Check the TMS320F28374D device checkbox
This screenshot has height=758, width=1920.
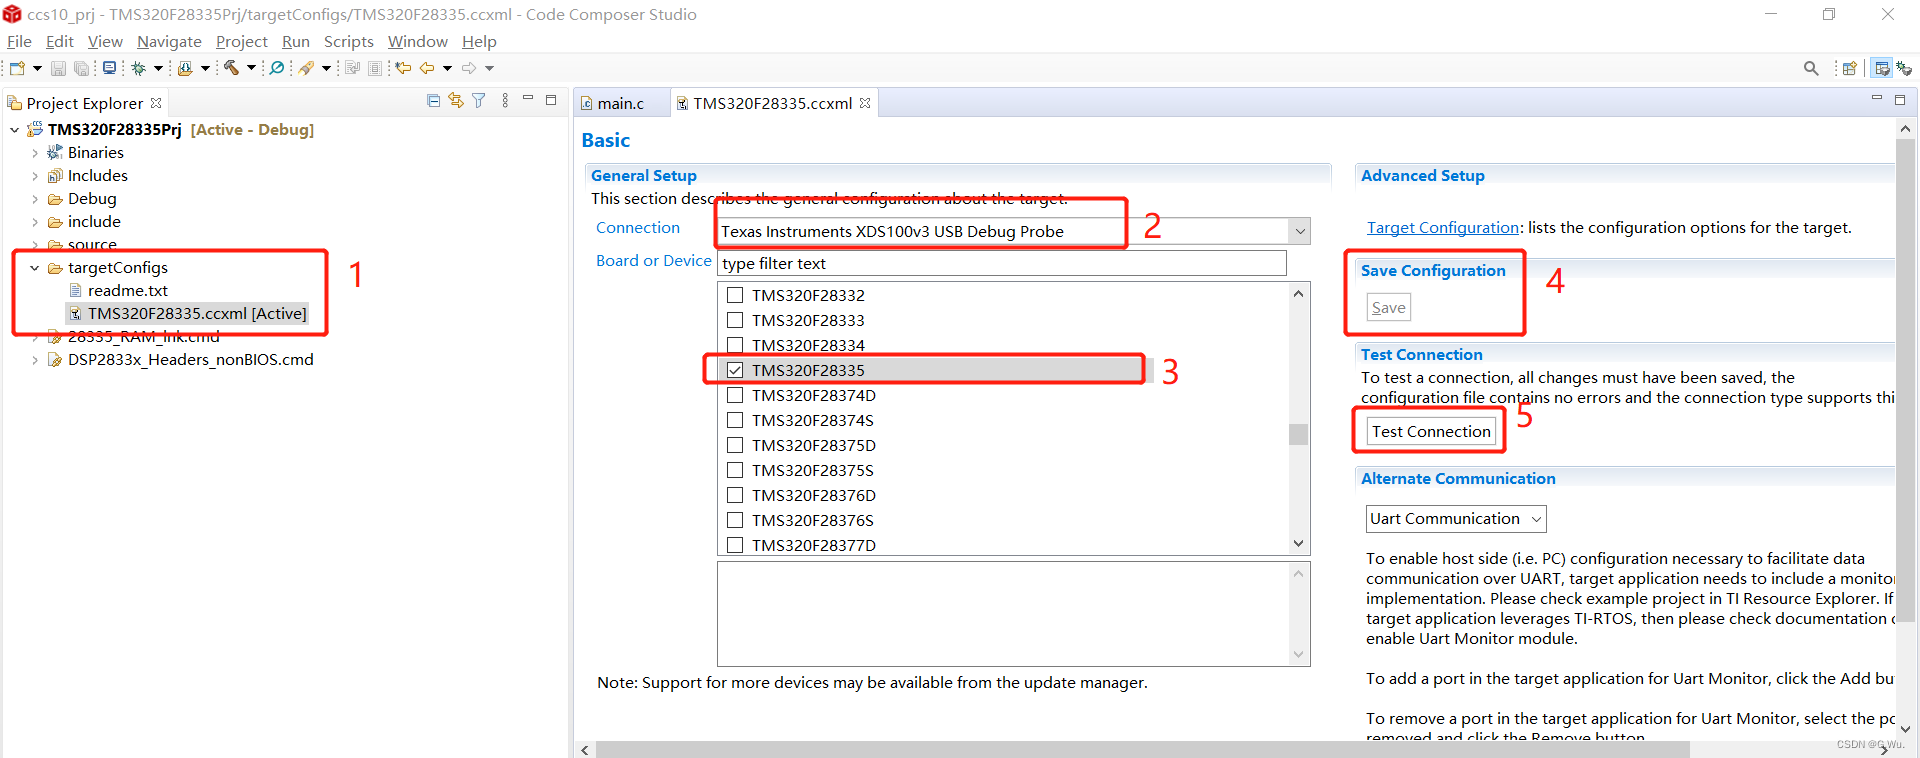[735, 395]
